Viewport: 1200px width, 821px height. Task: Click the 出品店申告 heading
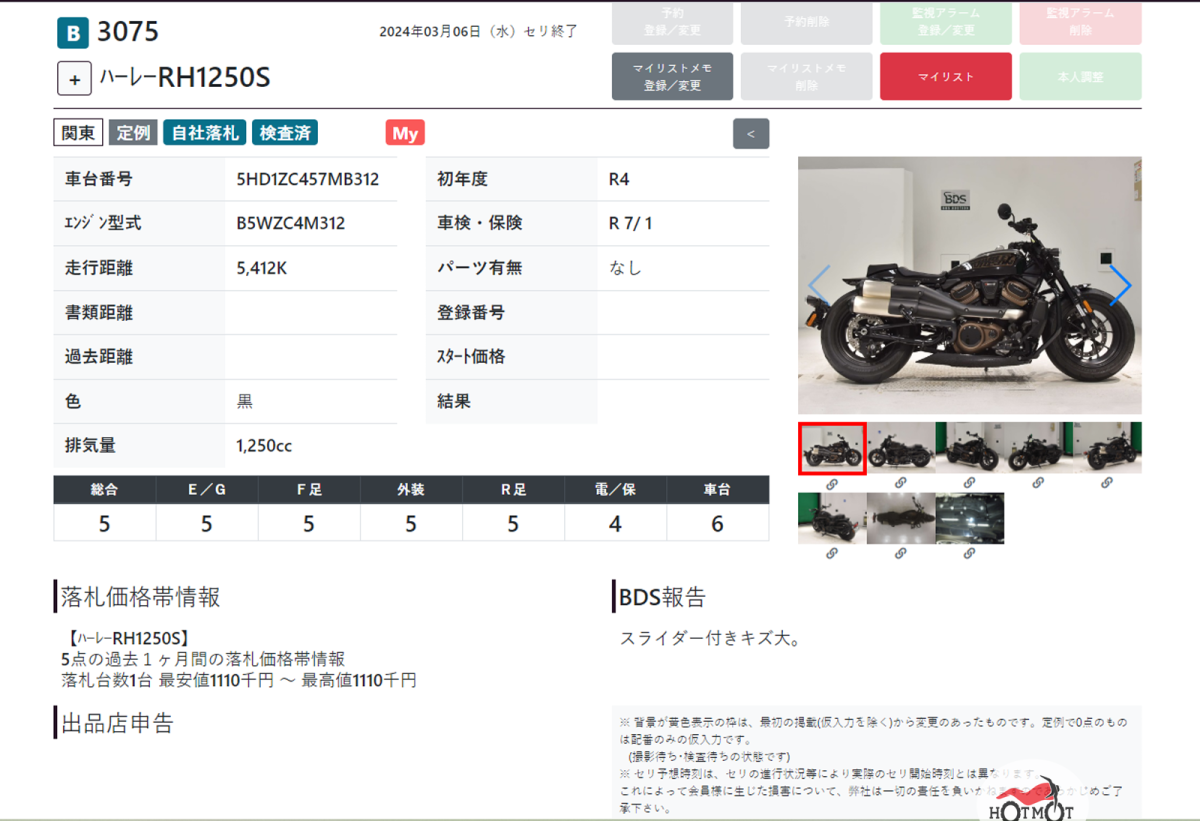click(x=117, y=722)
